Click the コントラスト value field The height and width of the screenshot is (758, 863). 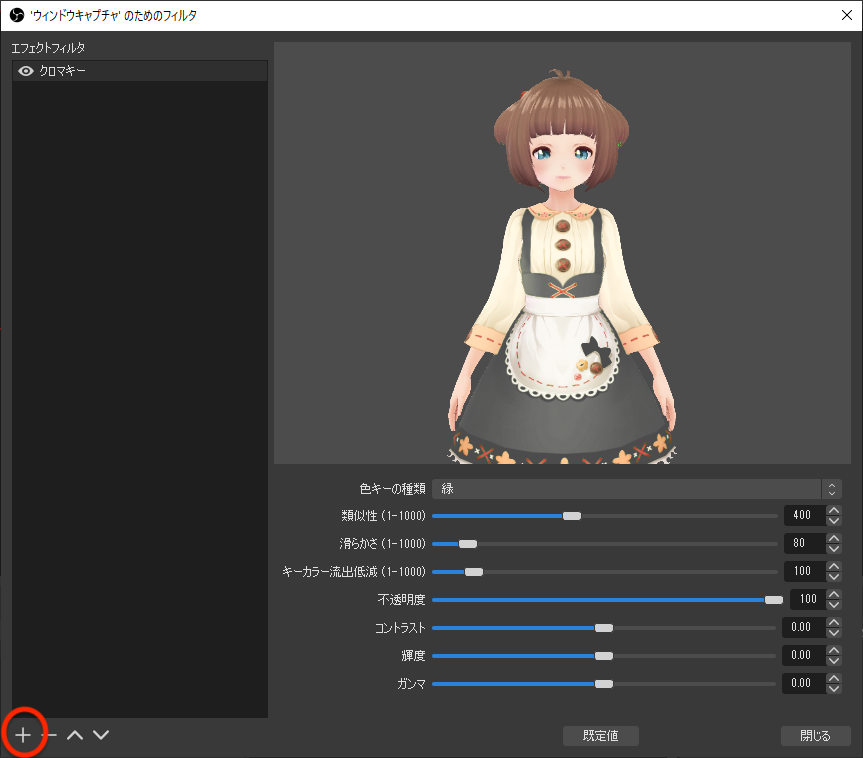click(x=804, y=627)
